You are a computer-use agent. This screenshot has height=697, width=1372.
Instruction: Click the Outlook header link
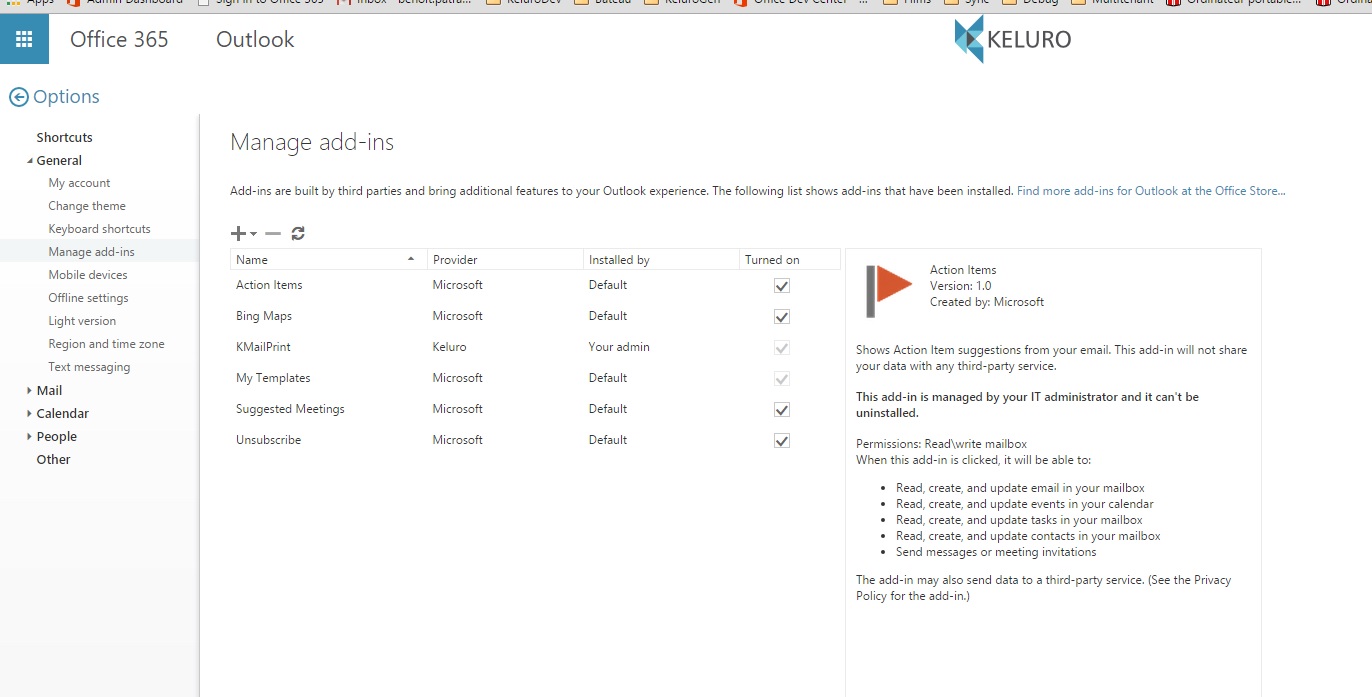255,40
